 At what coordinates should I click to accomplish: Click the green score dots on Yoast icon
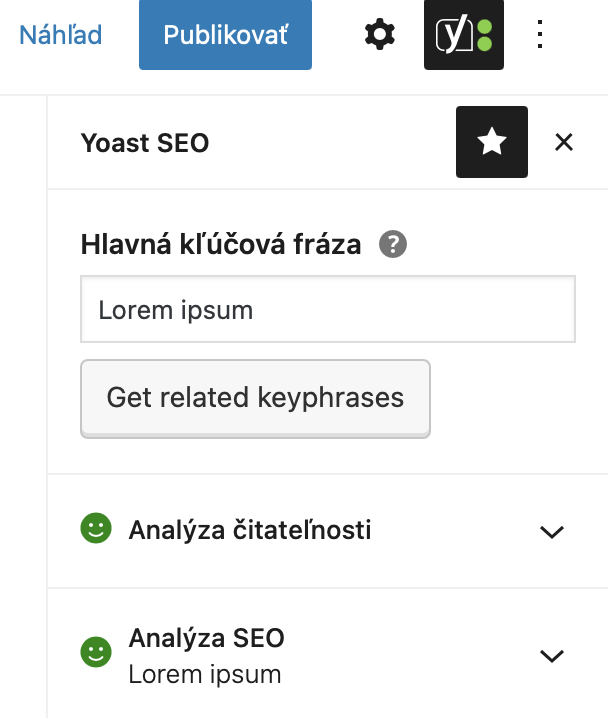(x=484, y=35)
